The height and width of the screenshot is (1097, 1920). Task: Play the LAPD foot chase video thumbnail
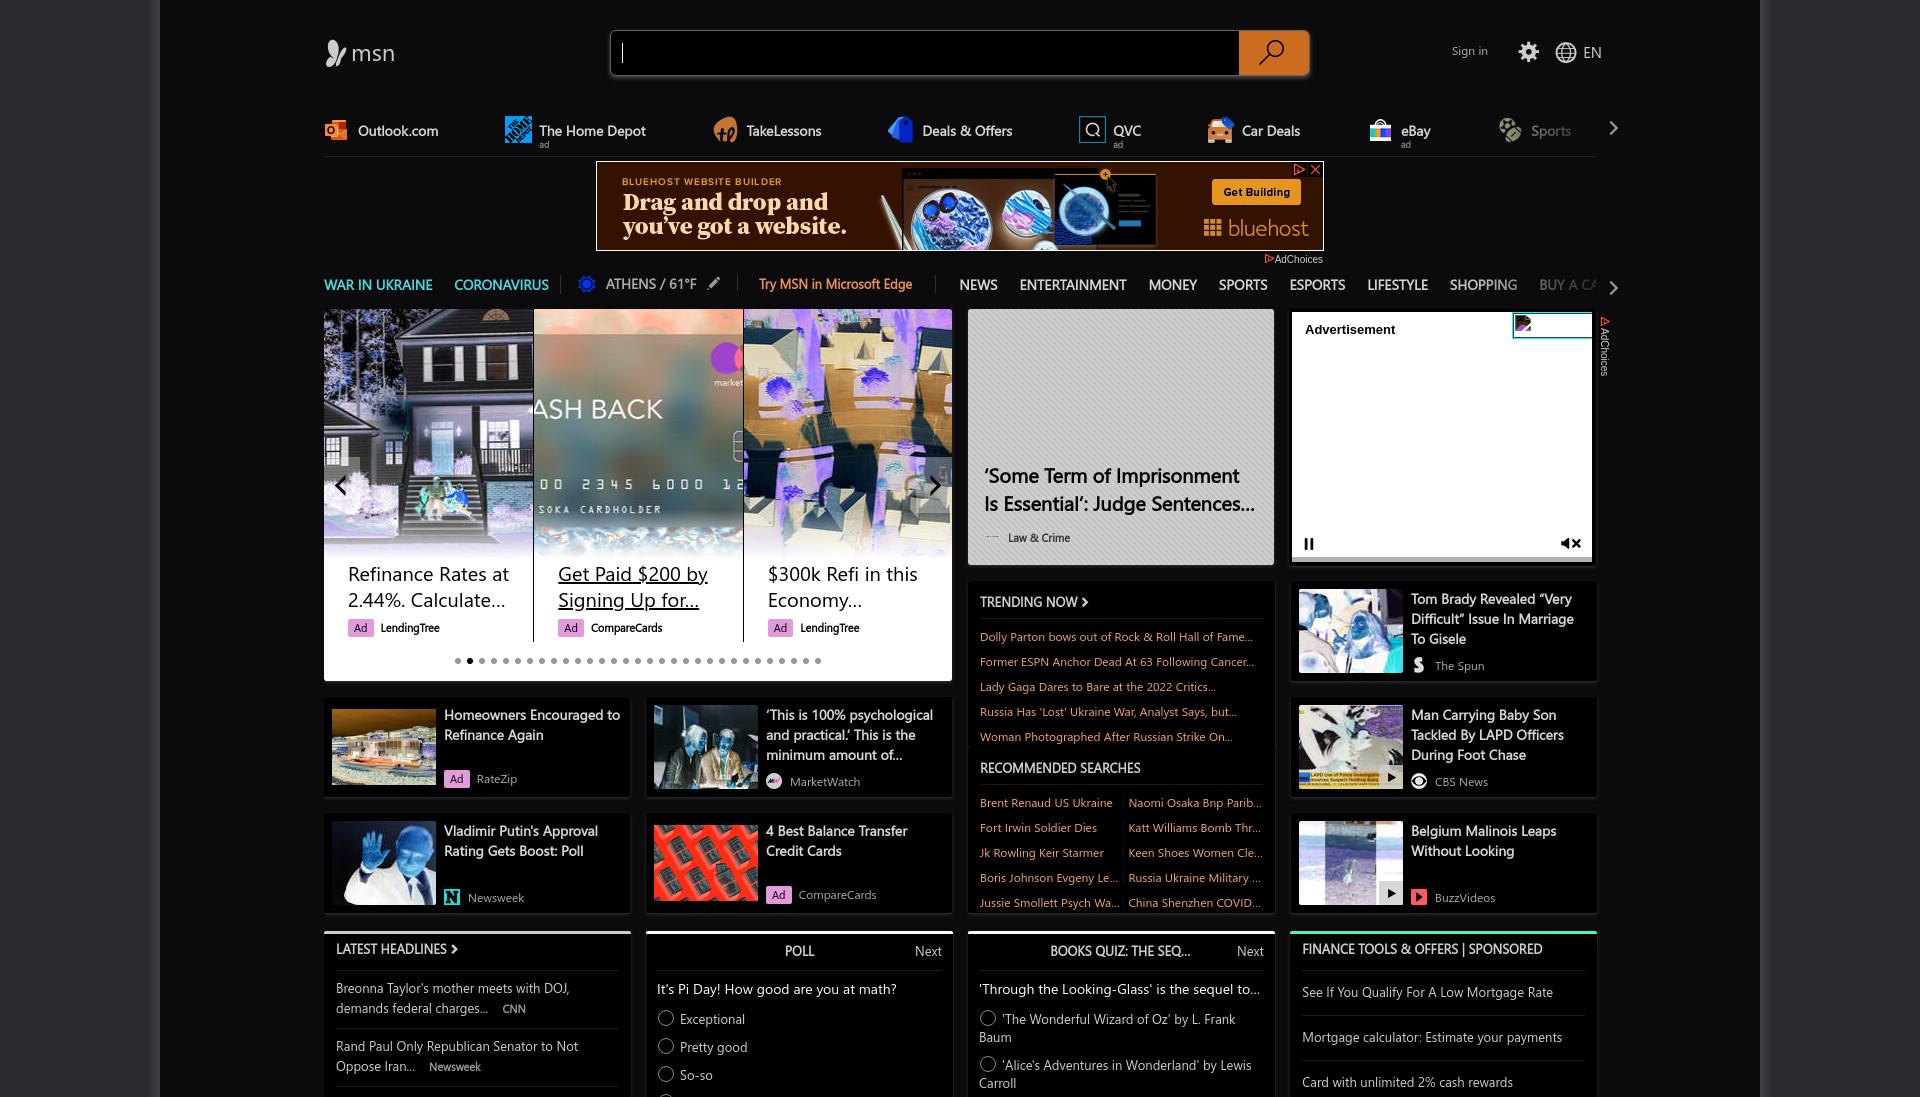[1391, 777]
